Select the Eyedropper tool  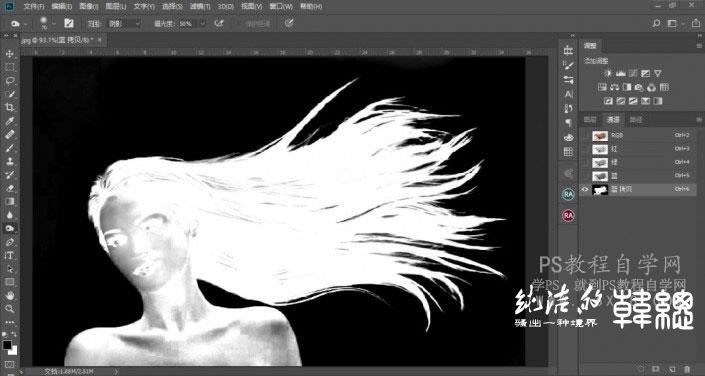[x=9, y=121]
